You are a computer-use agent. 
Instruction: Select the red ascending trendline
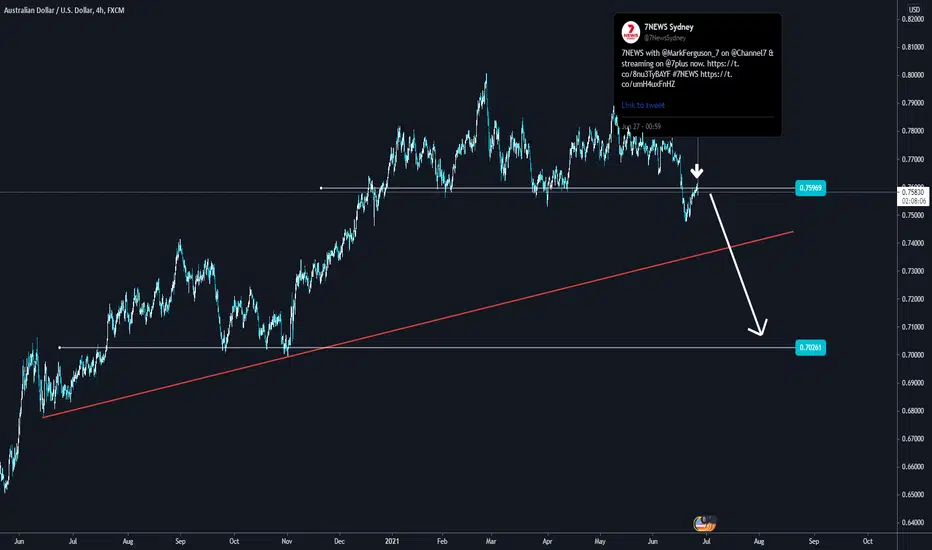pyautogui.click(x=418, y=325)
